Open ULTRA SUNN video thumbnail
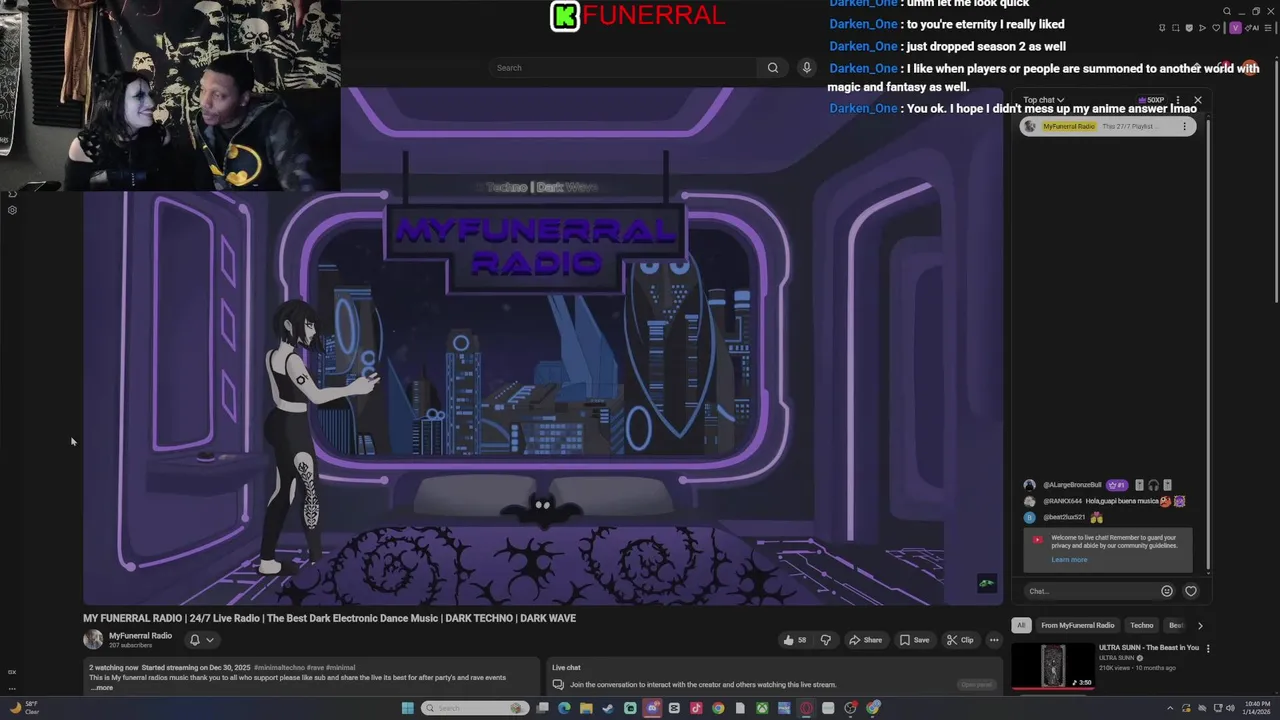Image resolution: width=1280 pixels, height=720 pixels. pos(1053,666)
